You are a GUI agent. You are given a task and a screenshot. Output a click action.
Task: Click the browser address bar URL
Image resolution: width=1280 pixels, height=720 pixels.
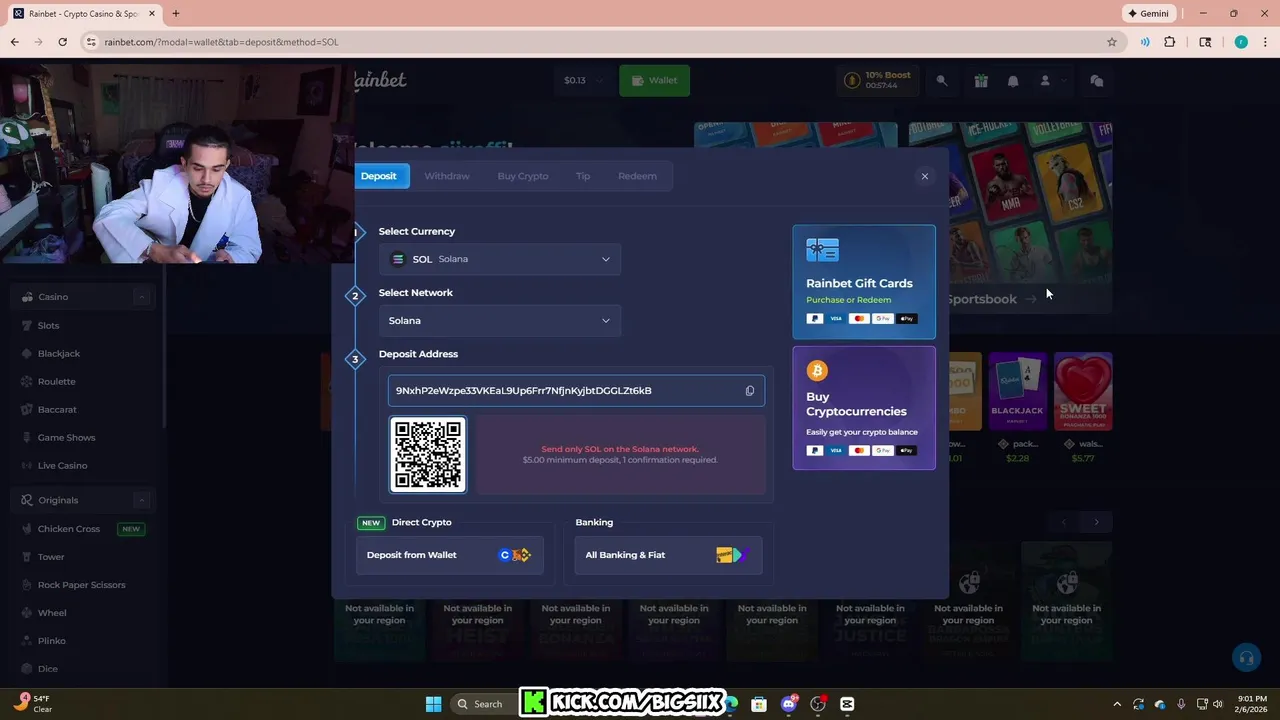222,42
